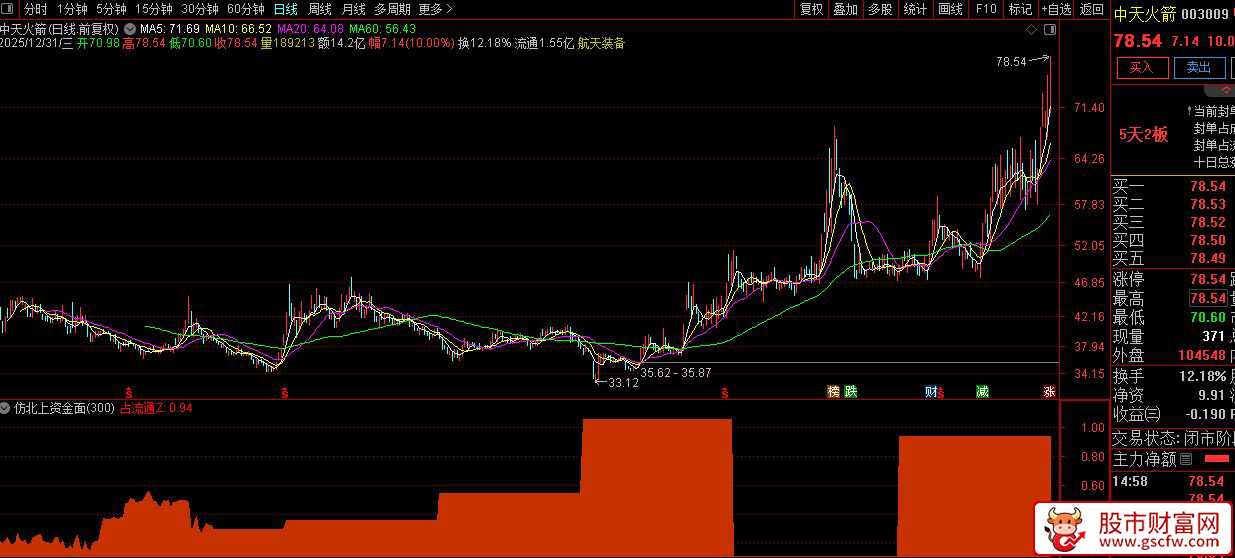The width and height of the screenshot is (1235, 558).
Task: Click the MA5: 71.69 label
Action: [169, 29]
